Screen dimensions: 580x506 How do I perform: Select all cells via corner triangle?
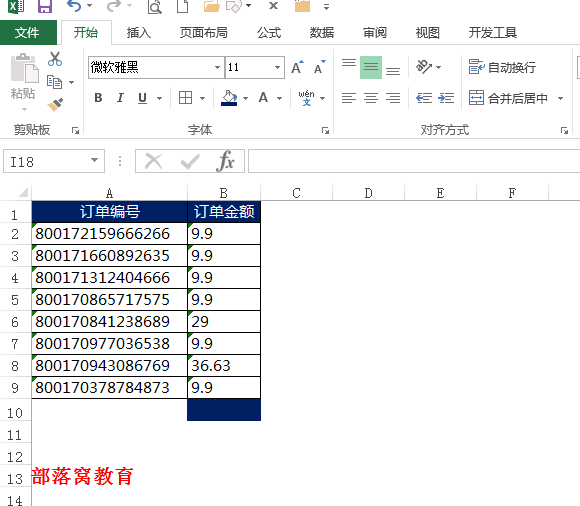coord(23,192)
